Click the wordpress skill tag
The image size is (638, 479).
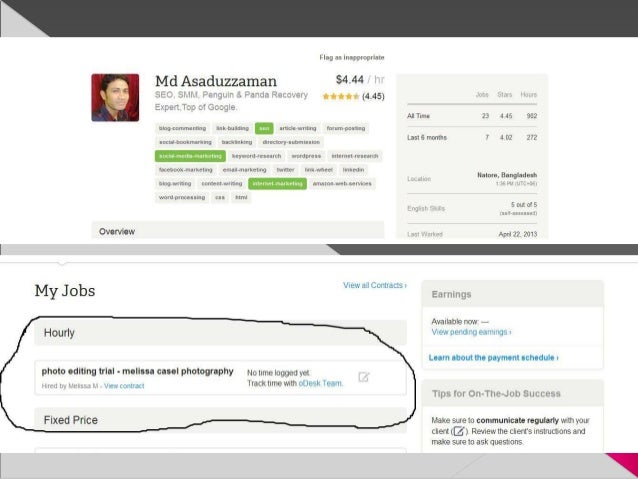[306, 156]
